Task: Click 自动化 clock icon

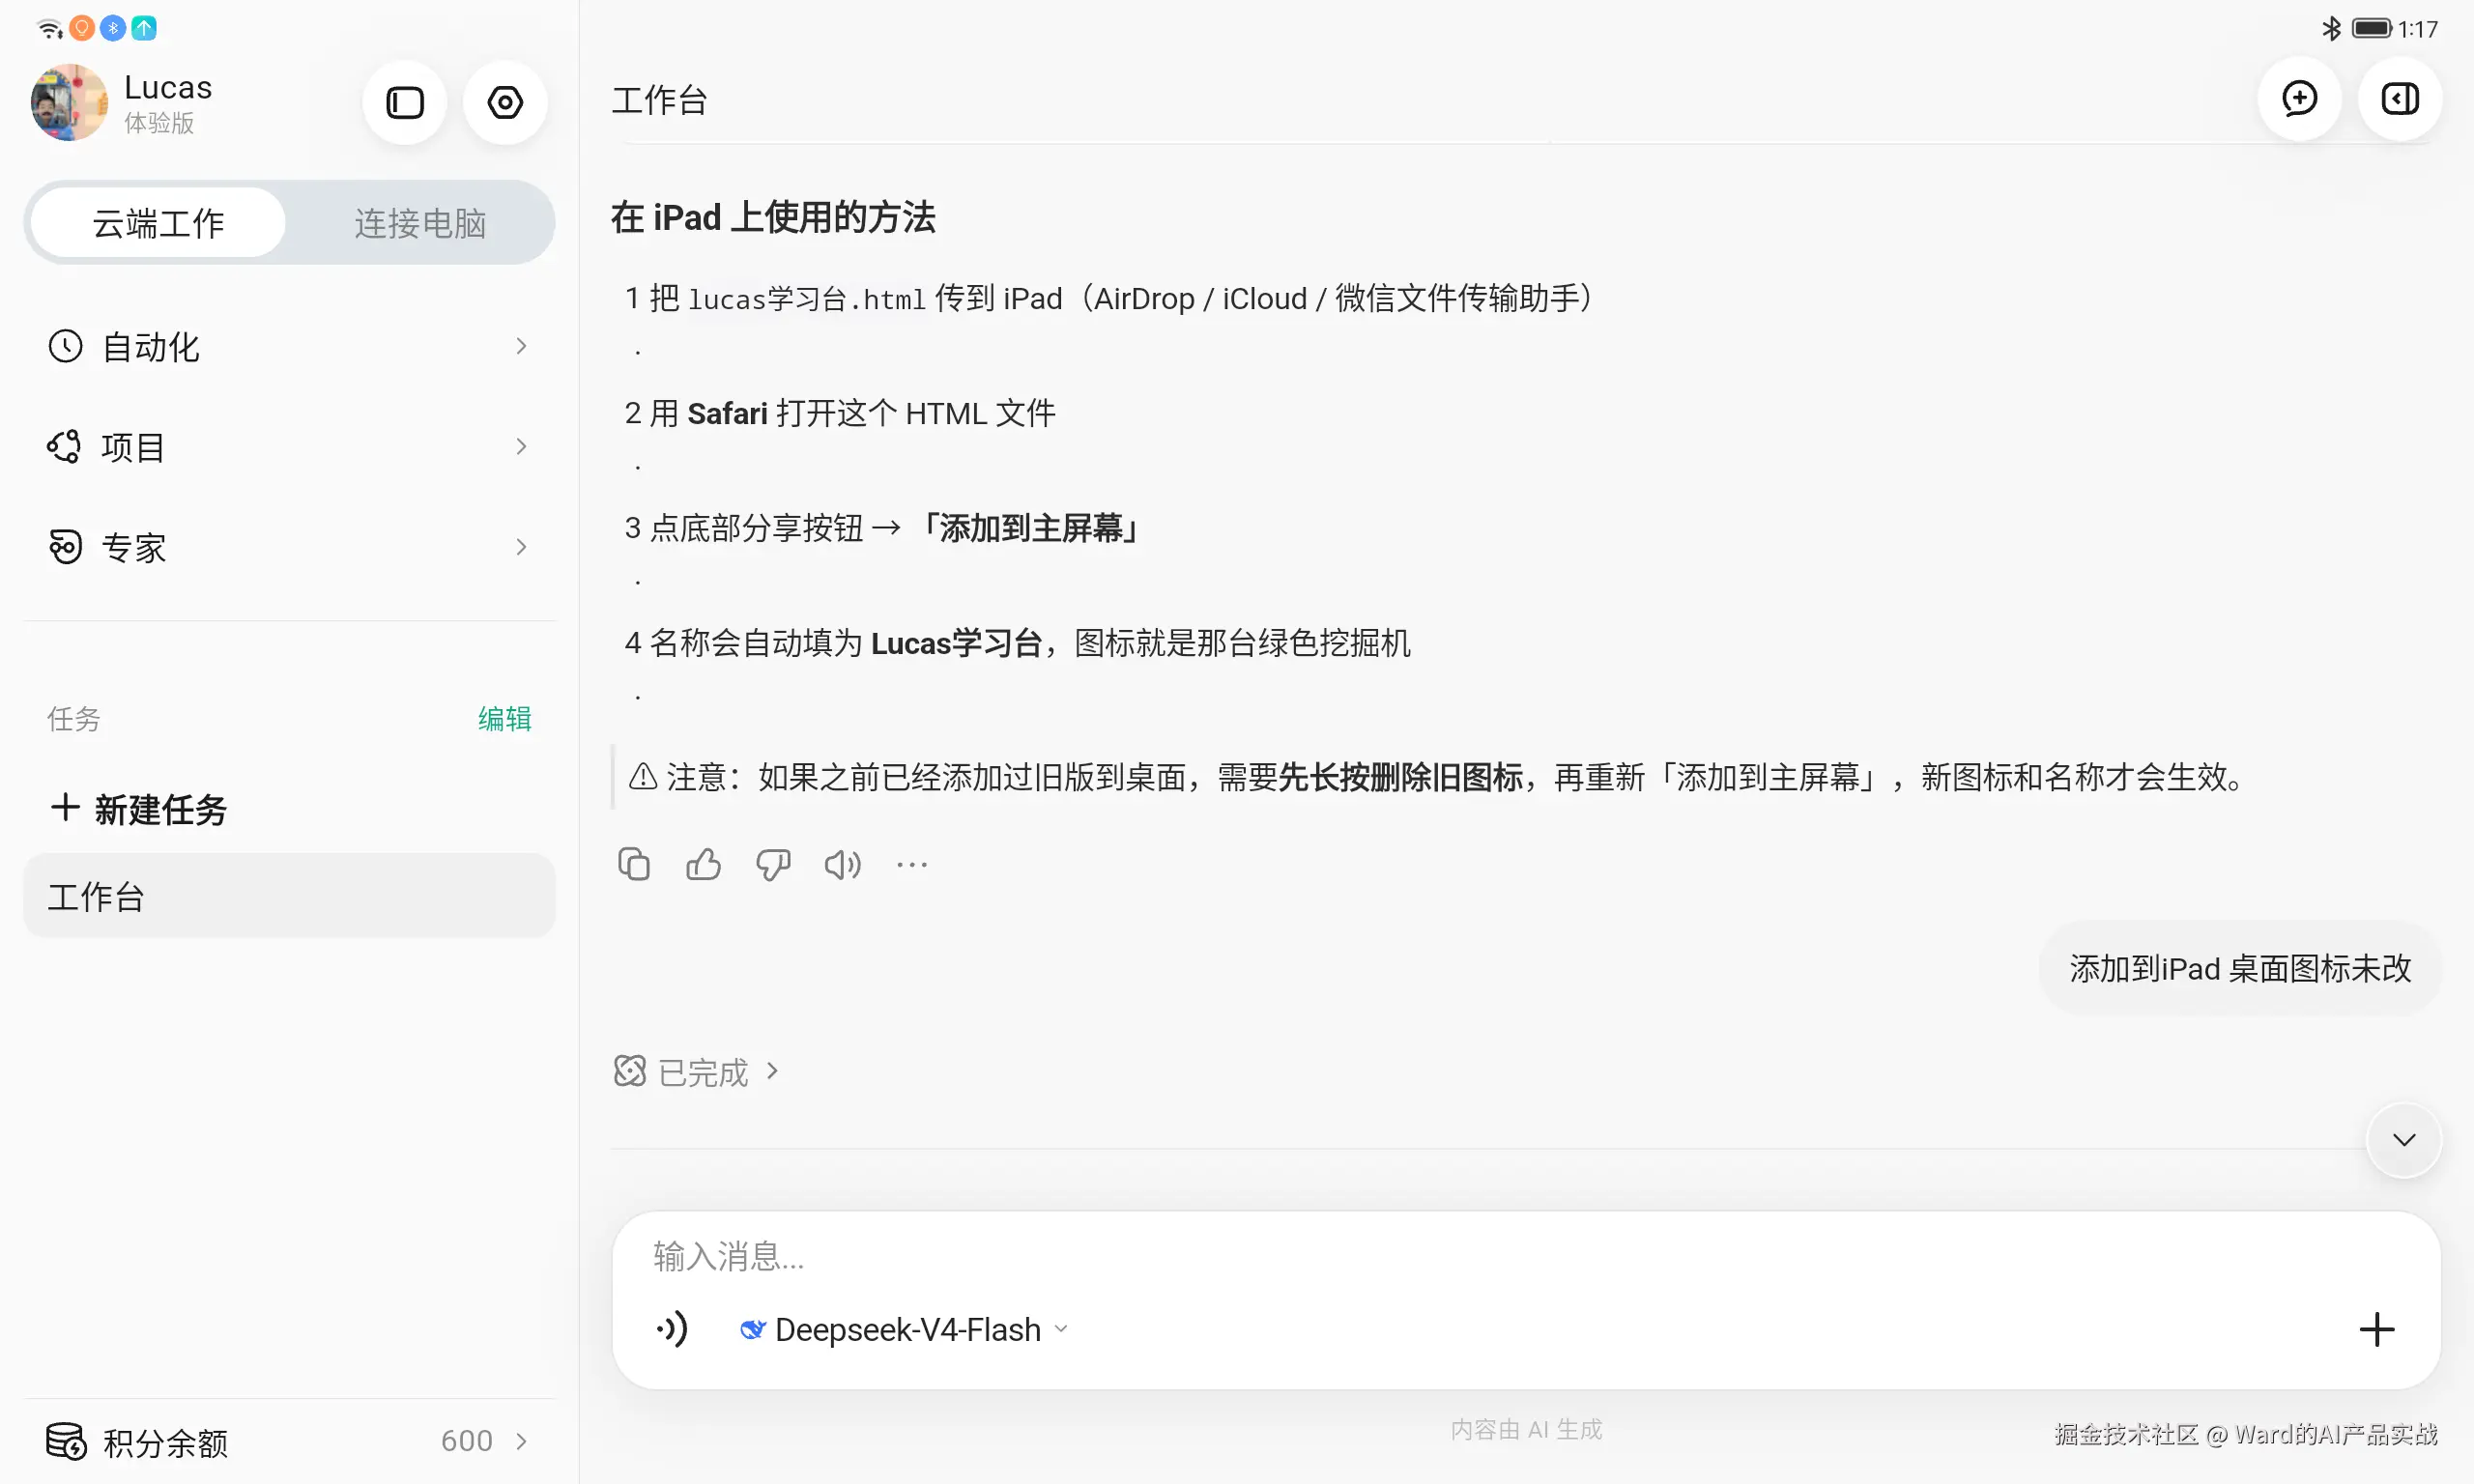Action: tap(66, 347)
